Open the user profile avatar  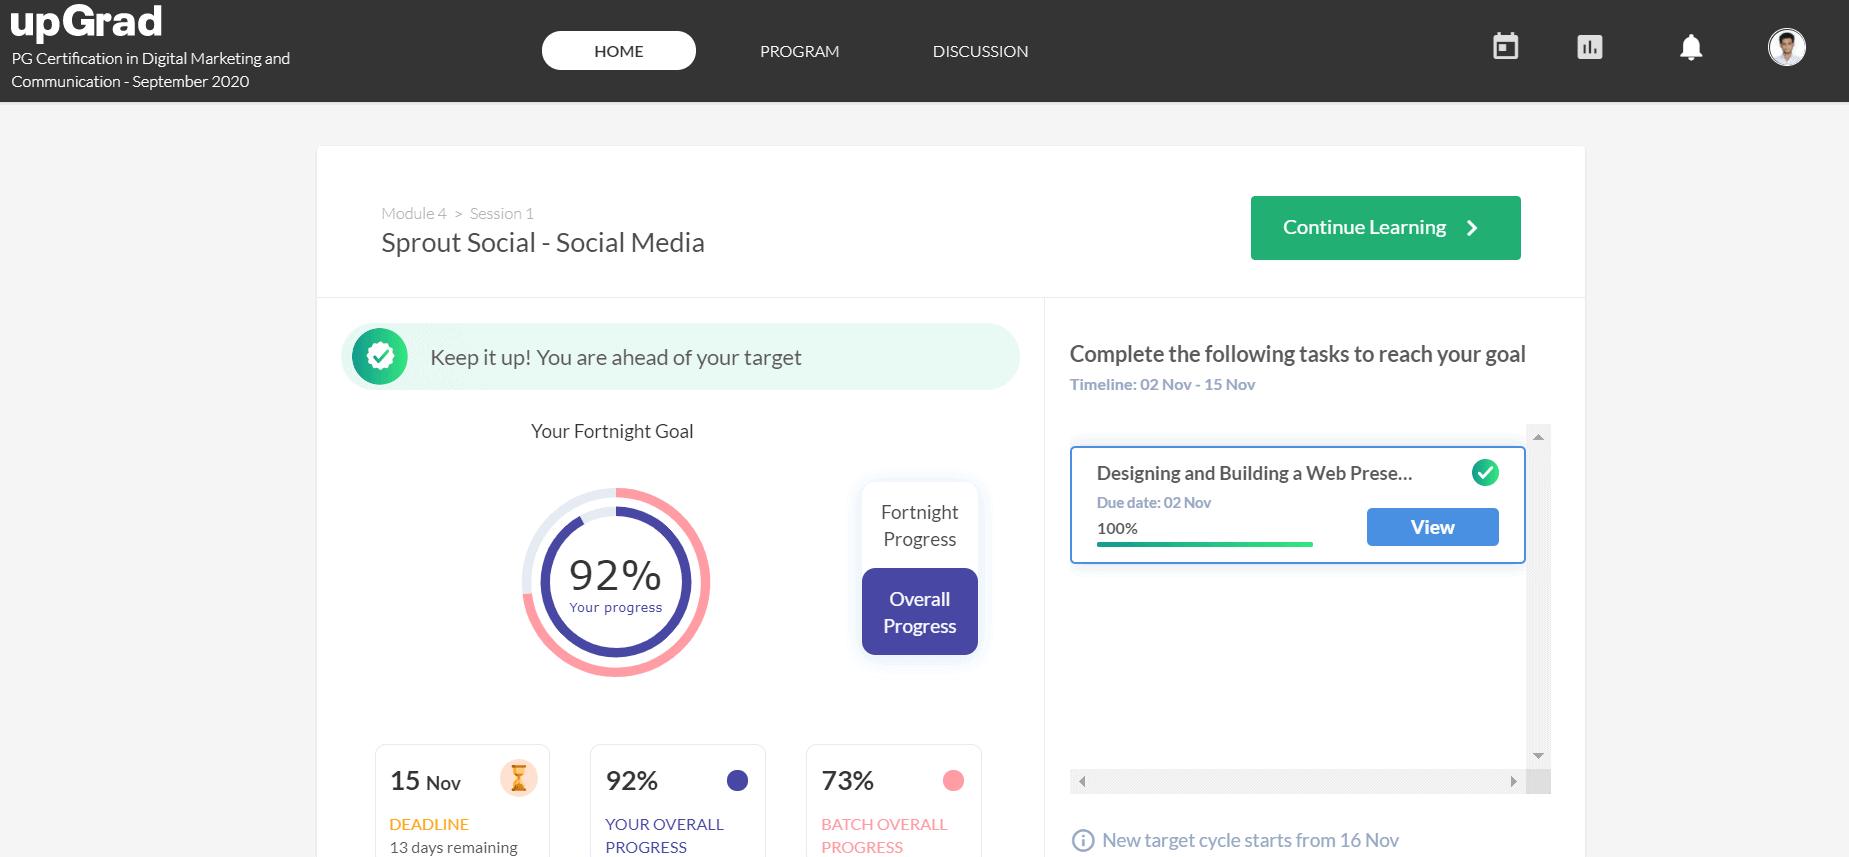click(x=1786, y=47)
